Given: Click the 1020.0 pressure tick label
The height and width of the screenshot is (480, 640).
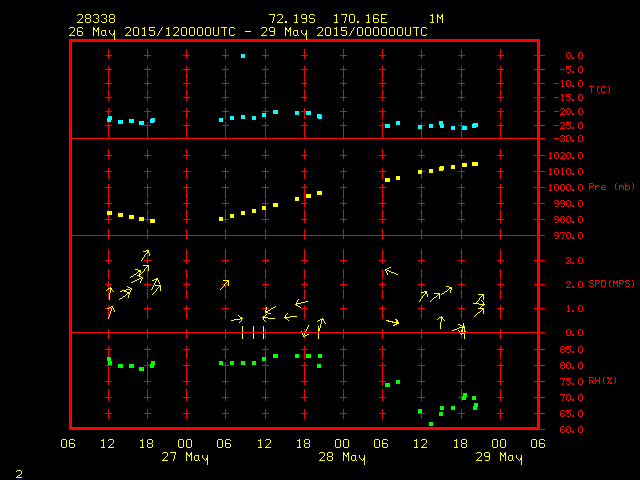Looking at the screenshot, I should [x=566, y=156].
